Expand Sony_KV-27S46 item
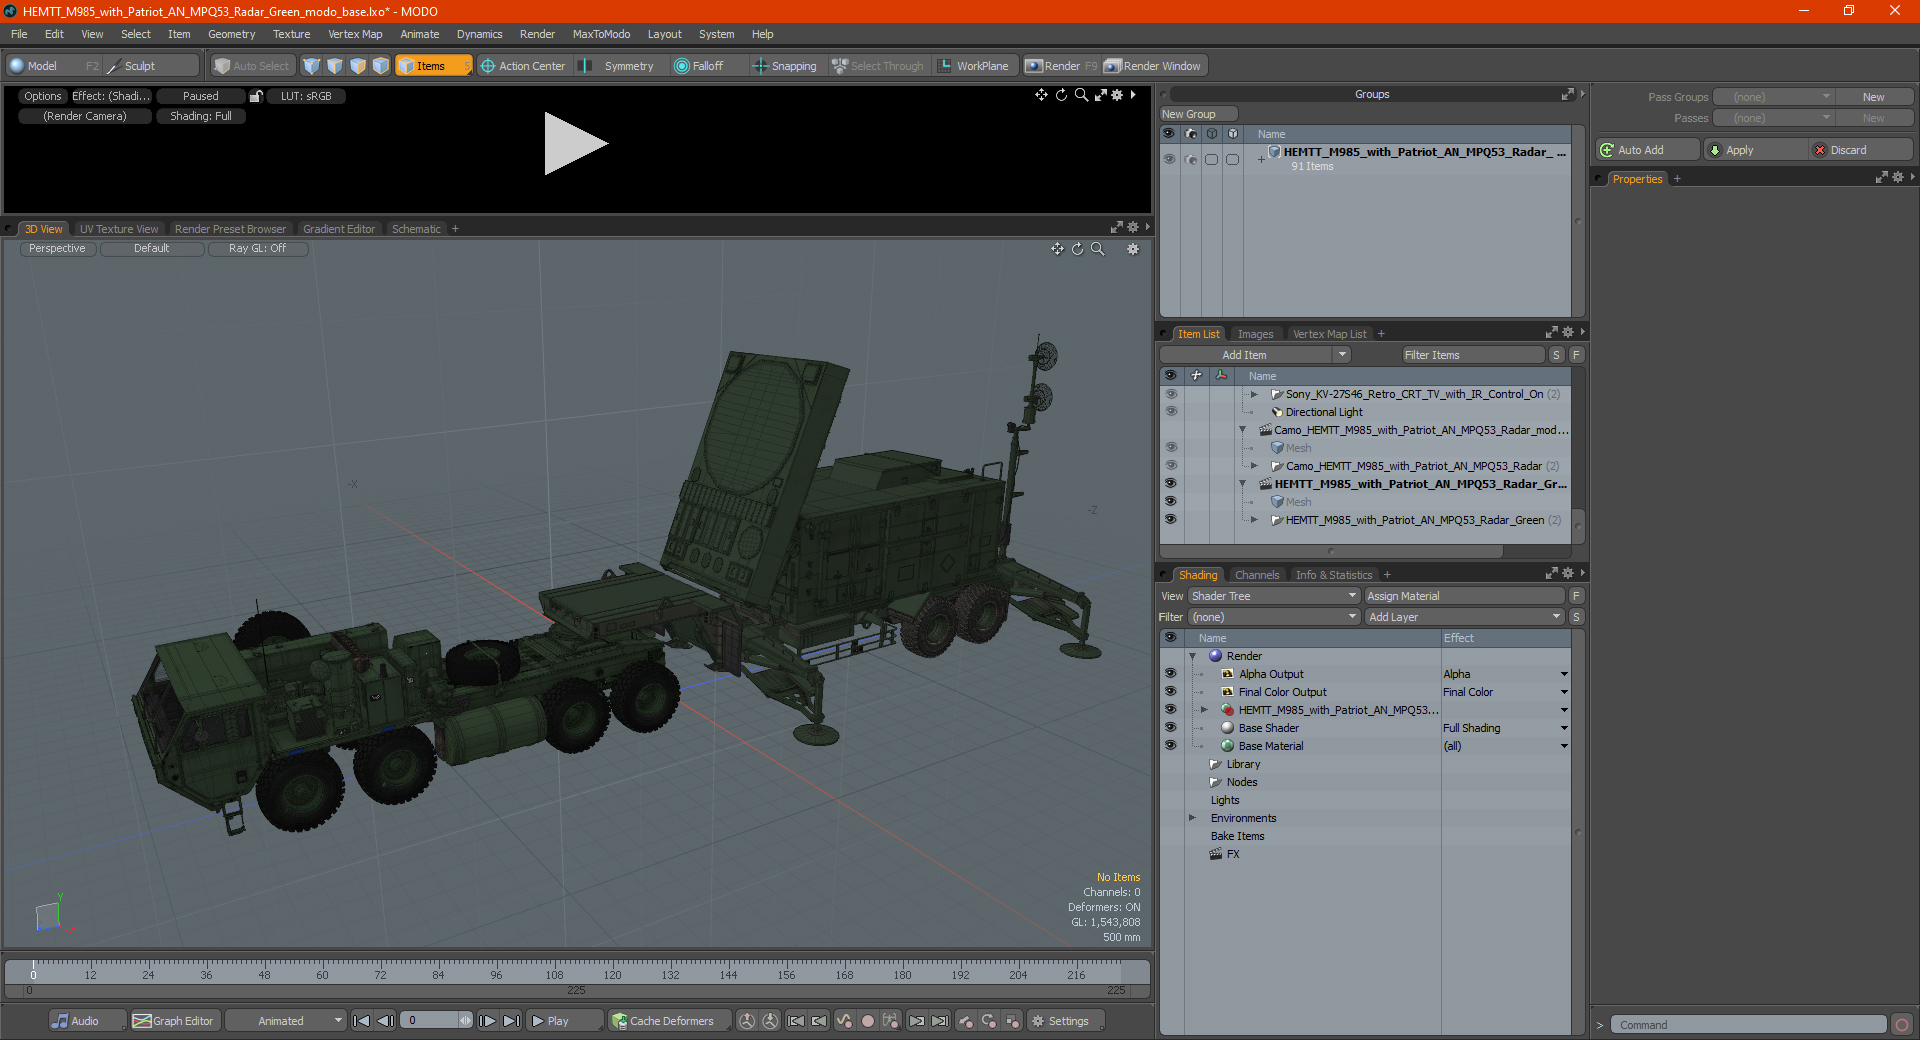The width and height of the screenshot is (1920, 1040). 1254,394
